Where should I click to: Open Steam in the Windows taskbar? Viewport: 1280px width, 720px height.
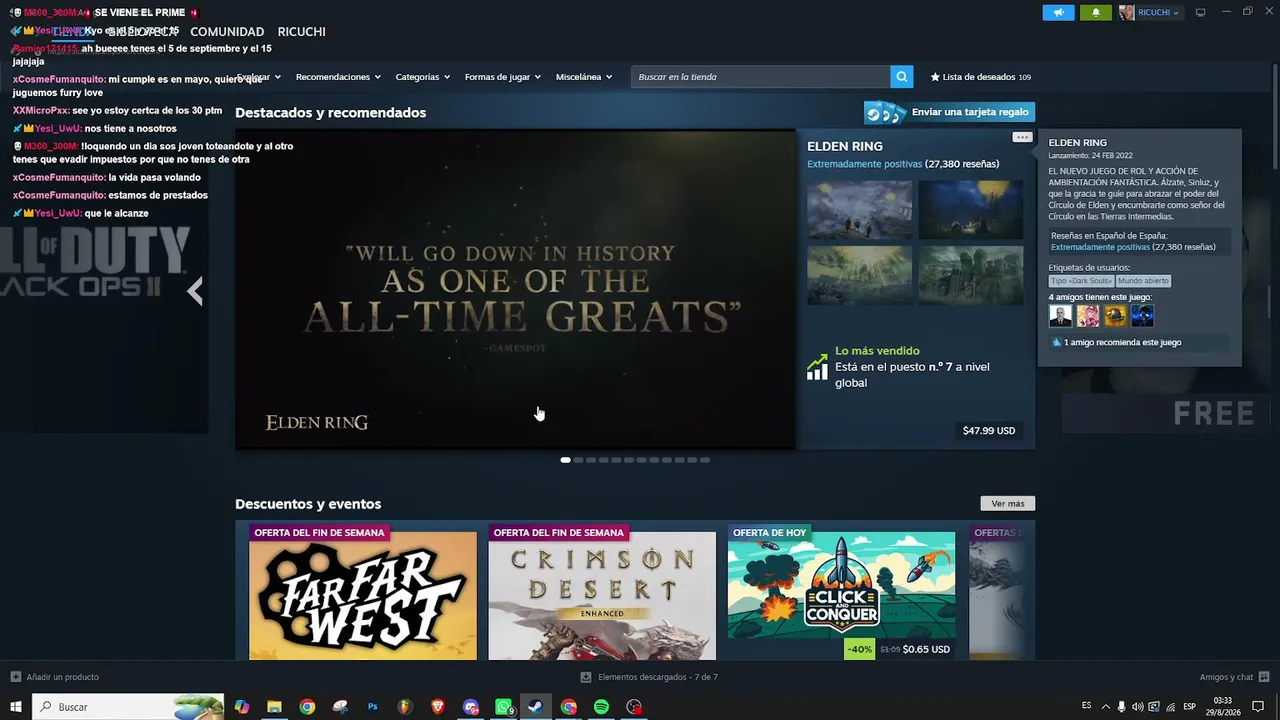pyautogui.click(x=535, y=707)
